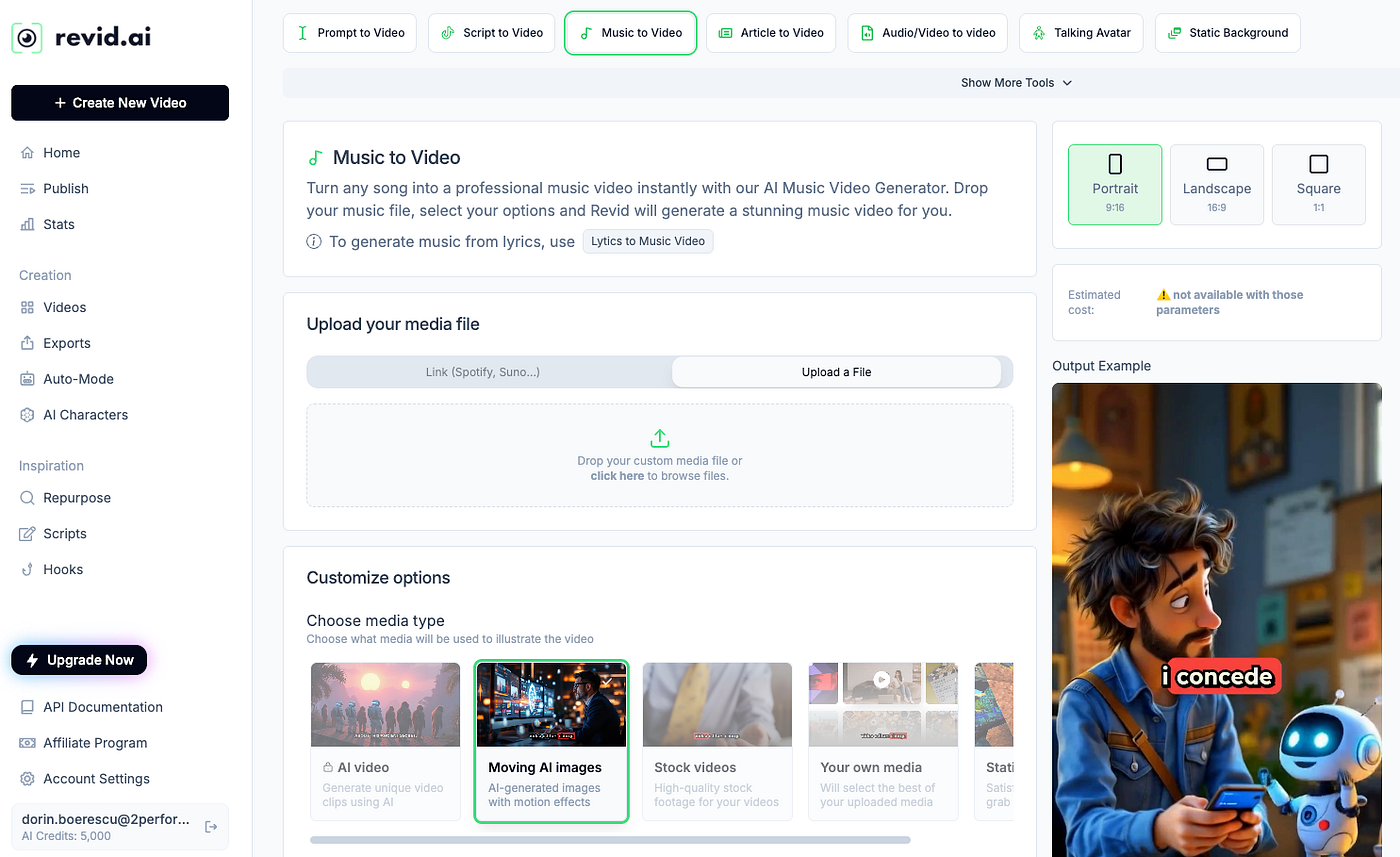Click the Home house icon in sidebar
Image resolution: width=1400 pixels, height=857 pixels.
27,153
